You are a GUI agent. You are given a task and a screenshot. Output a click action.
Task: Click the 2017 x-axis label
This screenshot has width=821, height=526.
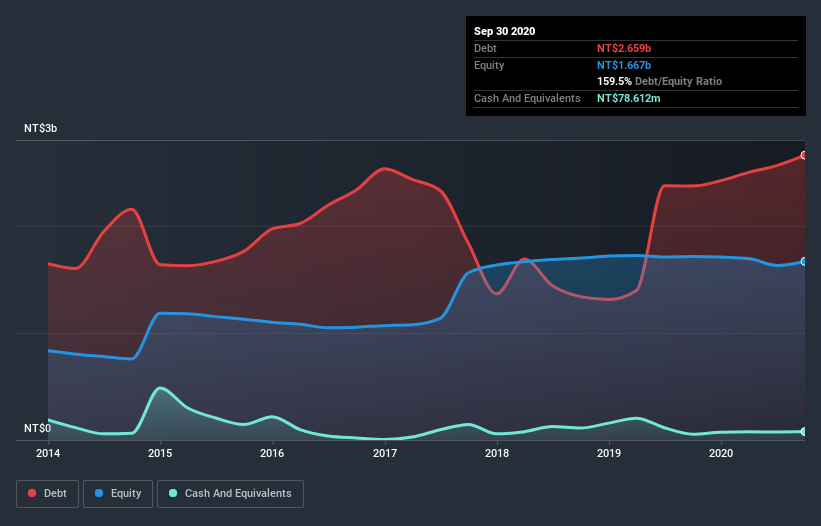(x=384, y=453)
